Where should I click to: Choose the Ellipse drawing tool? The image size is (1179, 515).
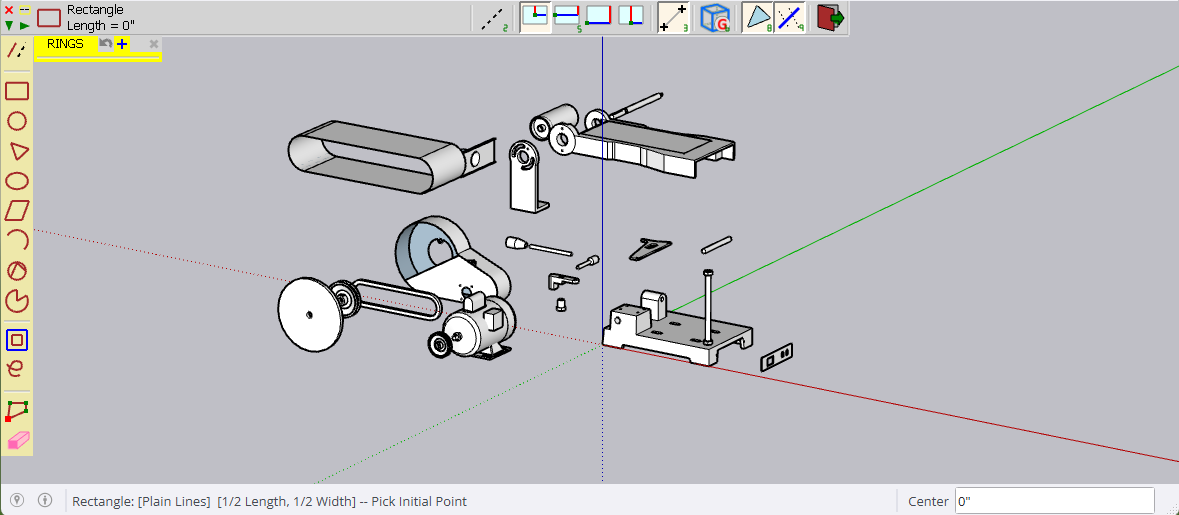[17, 181]
